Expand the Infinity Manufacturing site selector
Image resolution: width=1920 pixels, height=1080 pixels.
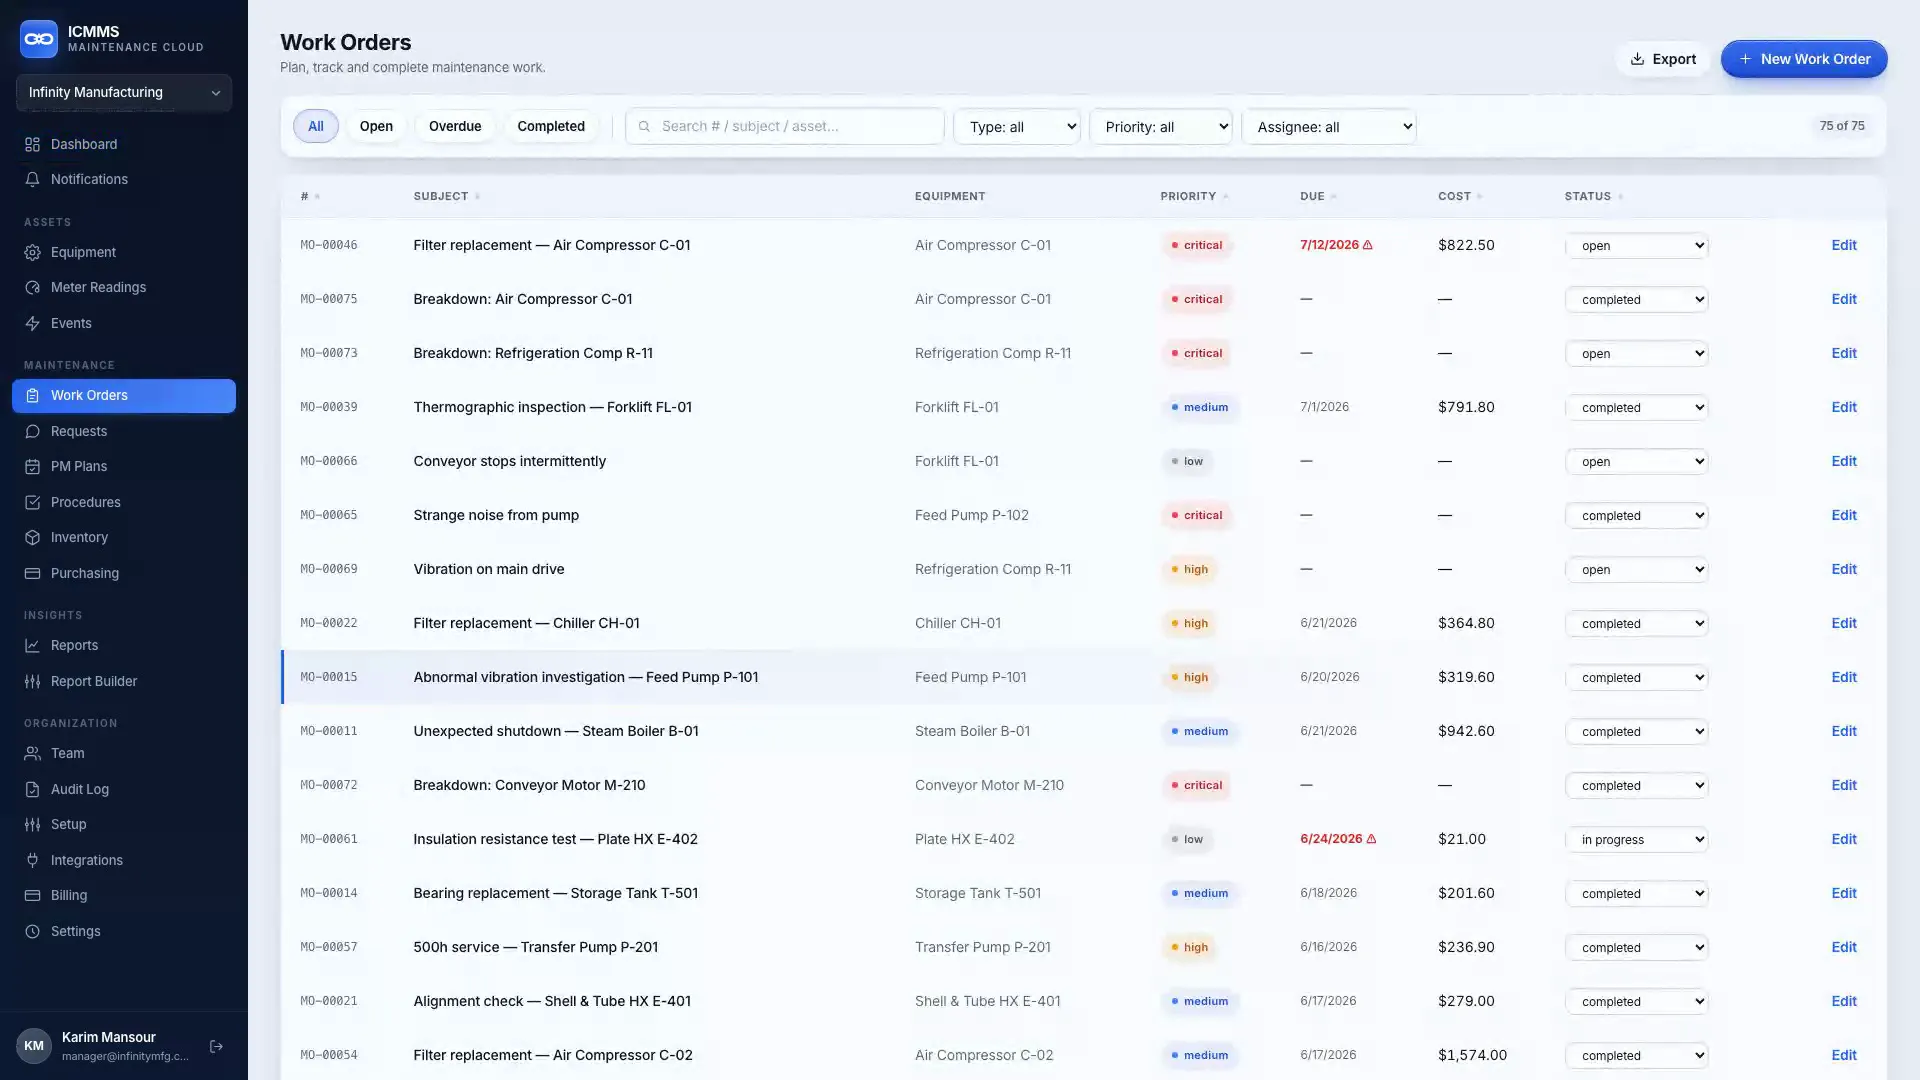tap(124, 92)
